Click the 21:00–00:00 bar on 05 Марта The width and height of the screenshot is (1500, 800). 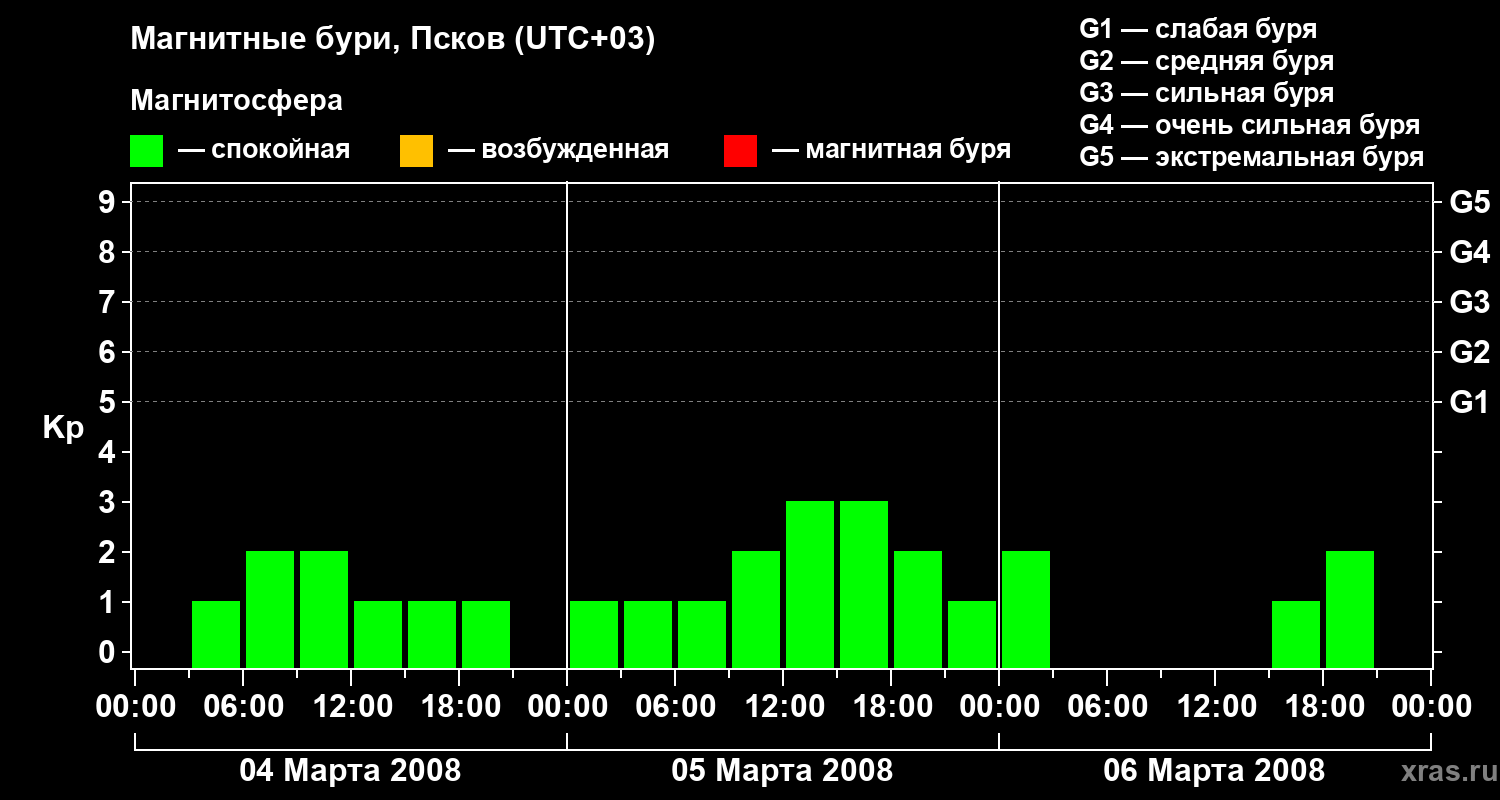[972, 634]
